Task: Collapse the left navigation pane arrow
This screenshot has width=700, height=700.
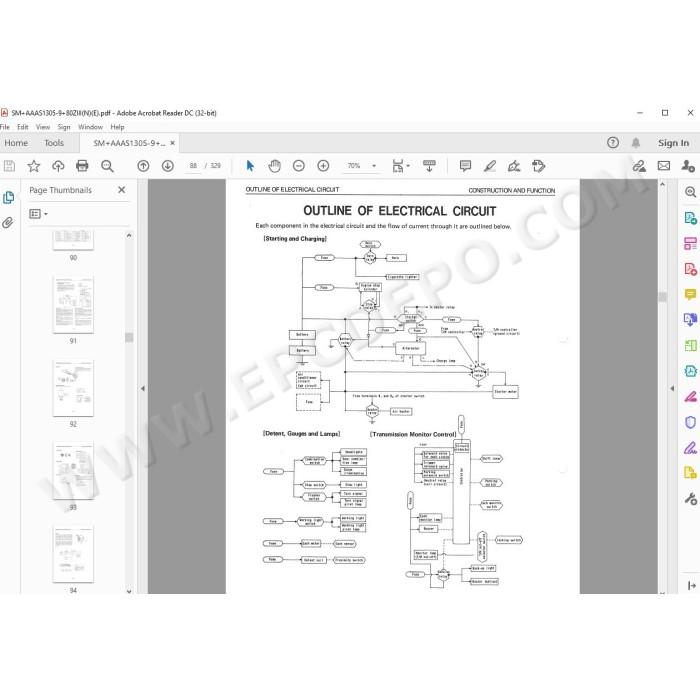Action: pos(143,389)
